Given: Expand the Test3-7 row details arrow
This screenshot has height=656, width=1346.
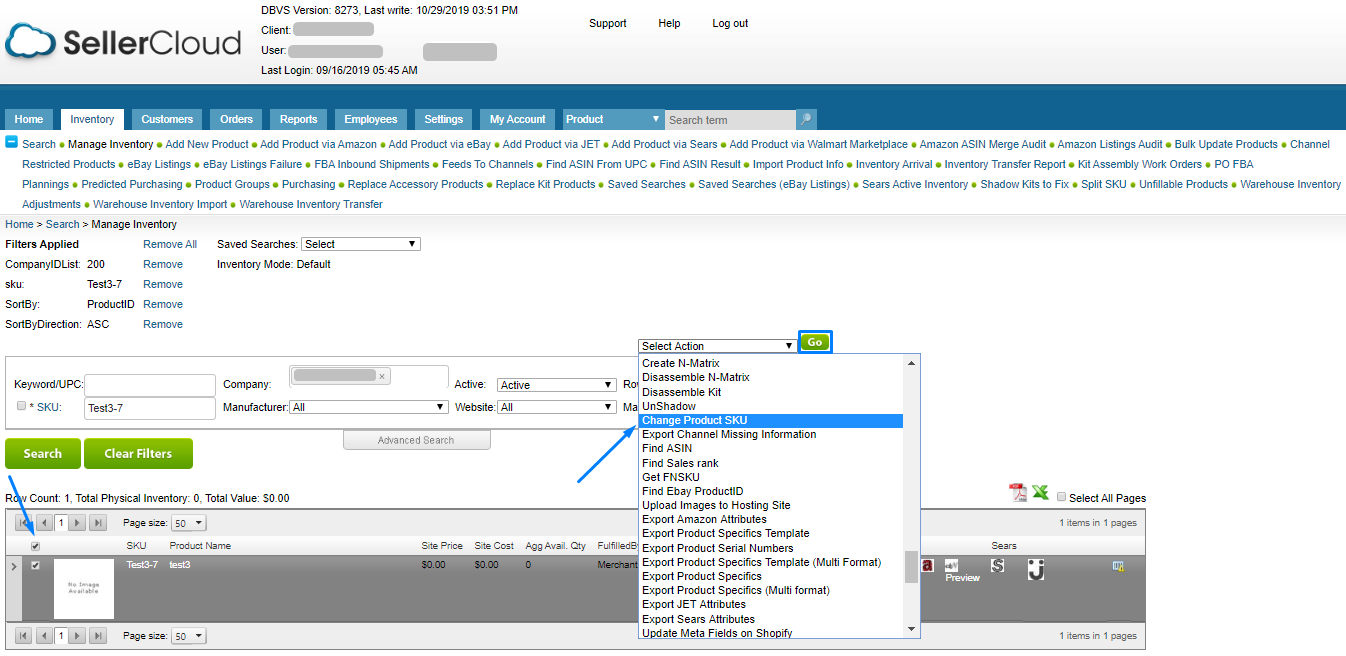Looking at the screenshot, I should point(14,567).
